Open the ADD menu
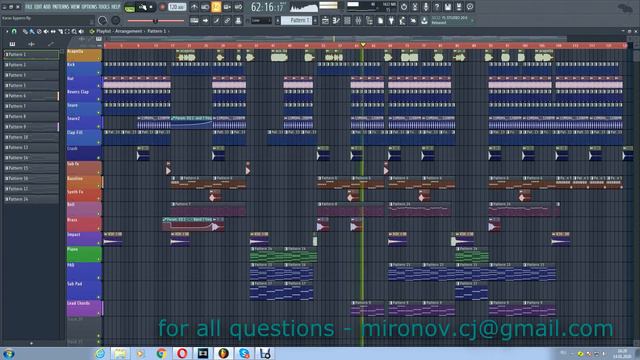Screen dimensions: 640x360 pos(48,7)
